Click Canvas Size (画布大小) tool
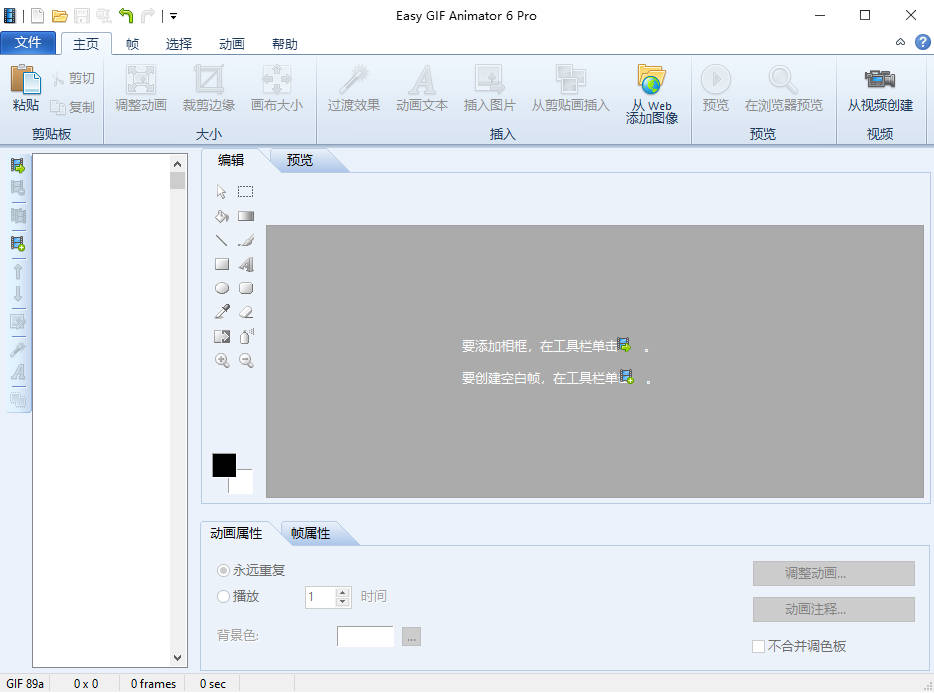This screenshot has width=934, height=693. [277, 88]
